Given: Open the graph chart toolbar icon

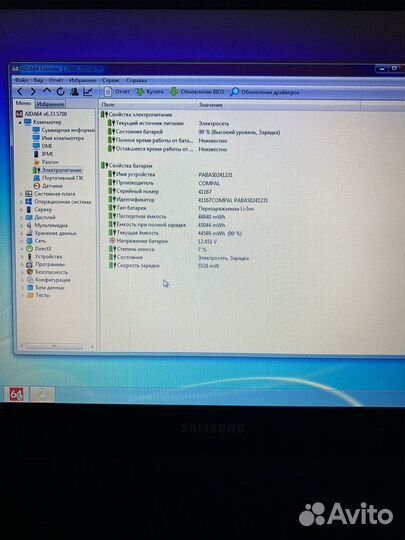Looking at the screenshot, I should pos(88,92).
